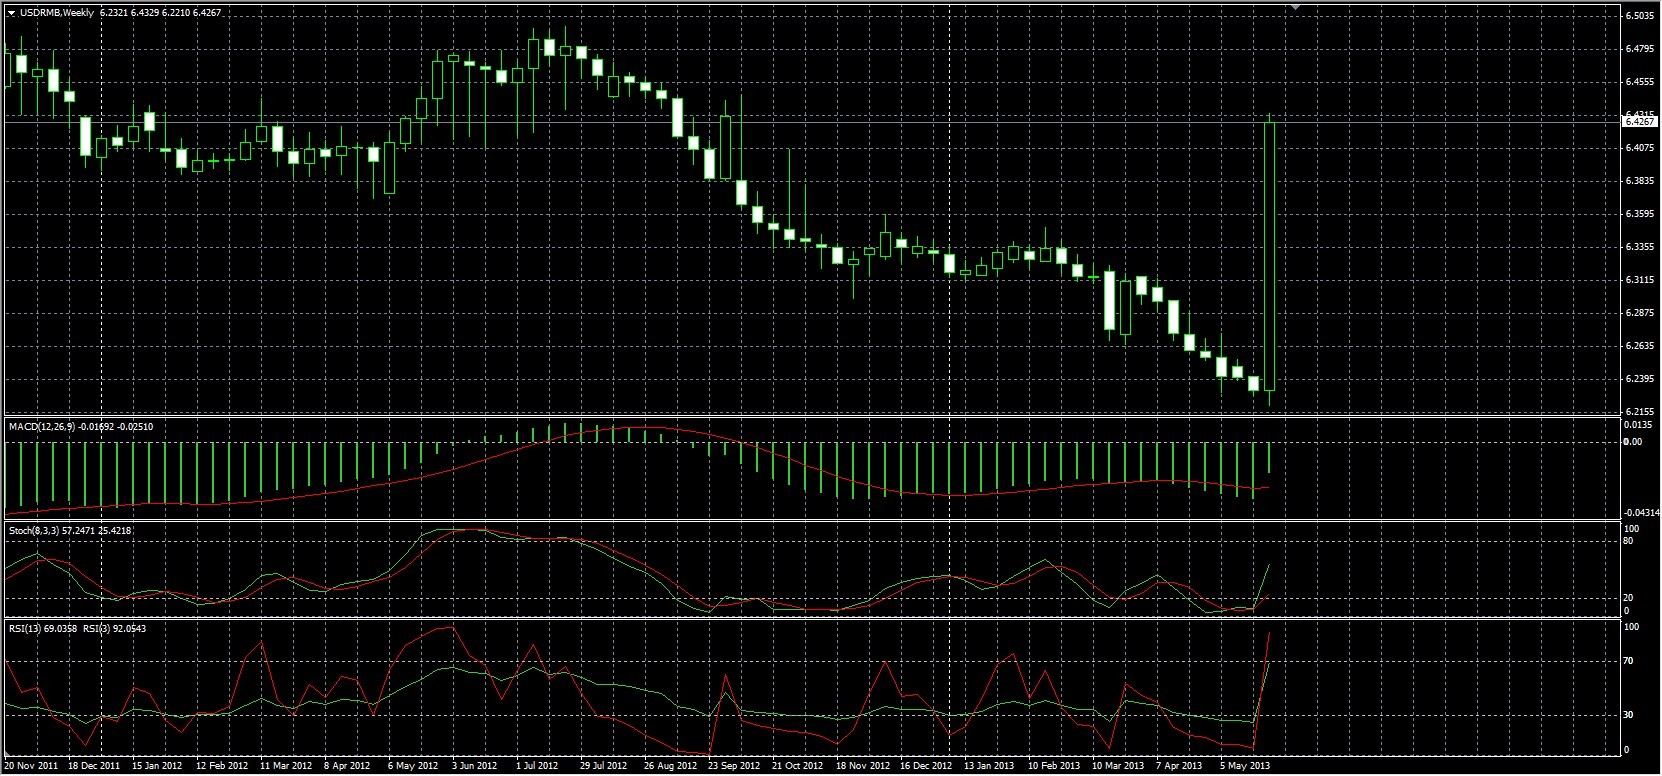Click the Stochastic 80 level label
This screenshot has height=776, width=1662.
click(1630, 541)
